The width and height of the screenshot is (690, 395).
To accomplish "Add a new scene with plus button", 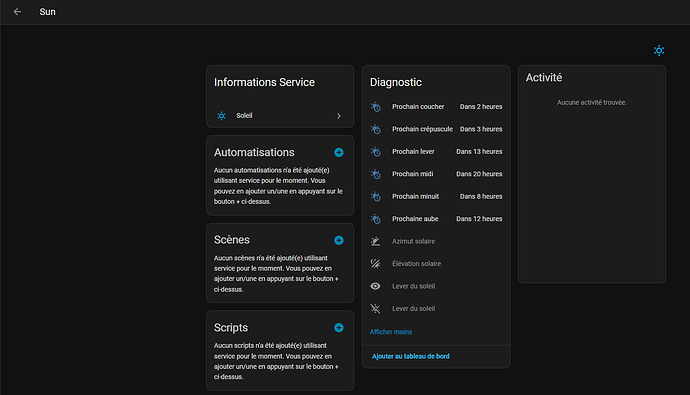I will pos(338,240).
